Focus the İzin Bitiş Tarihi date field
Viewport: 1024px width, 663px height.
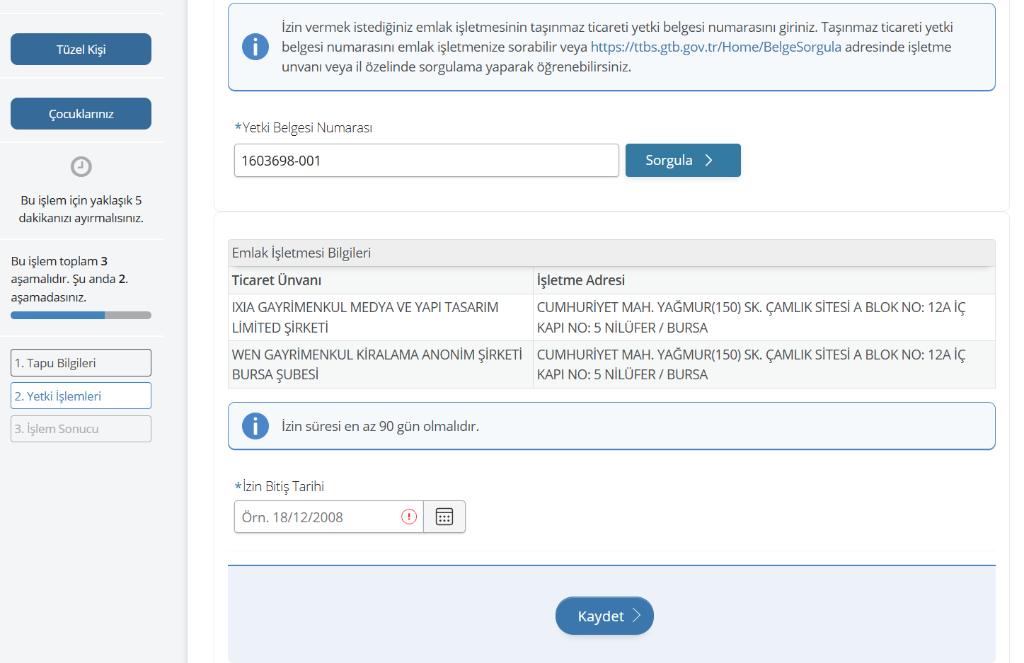tap(328, 517)
